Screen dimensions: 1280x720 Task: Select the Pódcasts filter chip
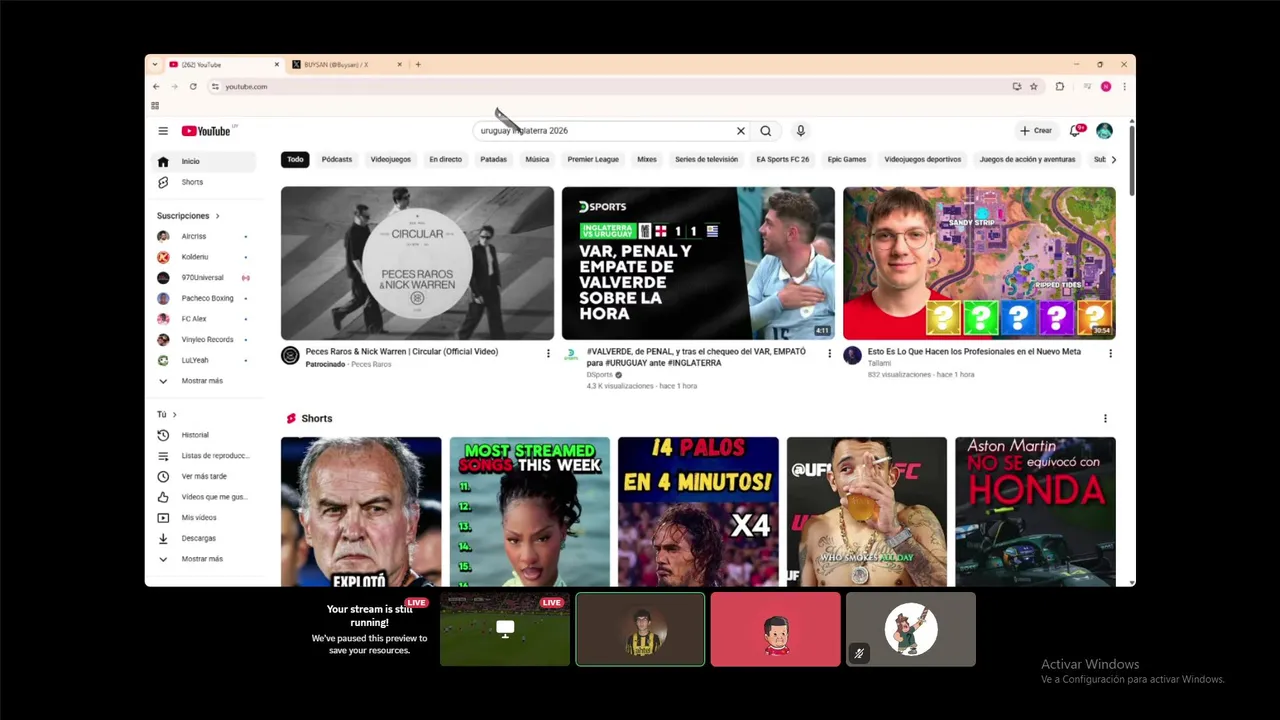coord(337,159)
